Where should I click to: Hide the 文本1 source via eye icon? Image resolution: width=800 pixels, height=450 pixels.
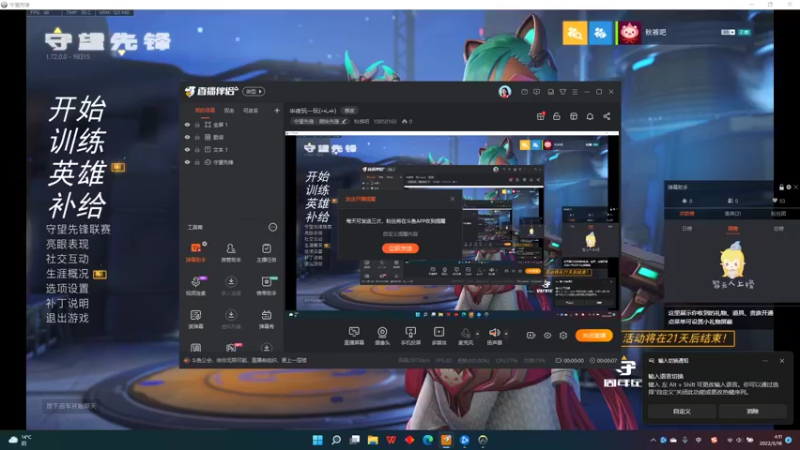187,149
